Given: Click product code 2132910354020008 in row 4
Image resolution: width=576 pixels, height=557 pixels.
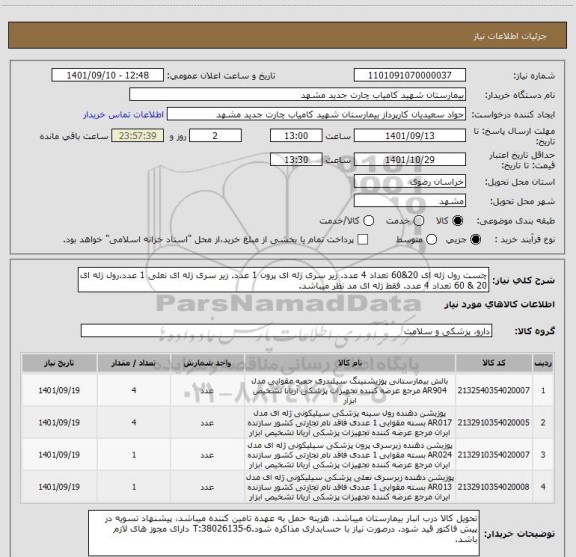Looking at the screenshot, I should tap(493, 487).
